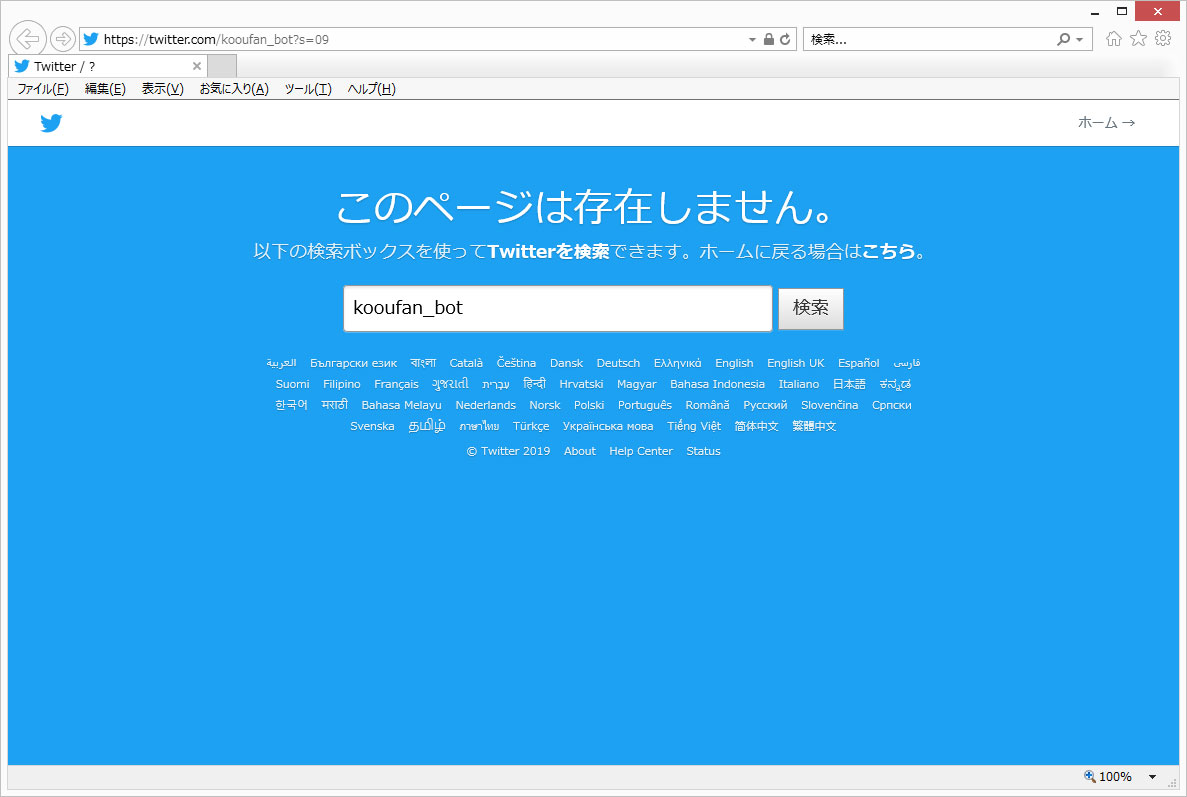
Task: Click the こちら link
Action: tap(889, 251)
